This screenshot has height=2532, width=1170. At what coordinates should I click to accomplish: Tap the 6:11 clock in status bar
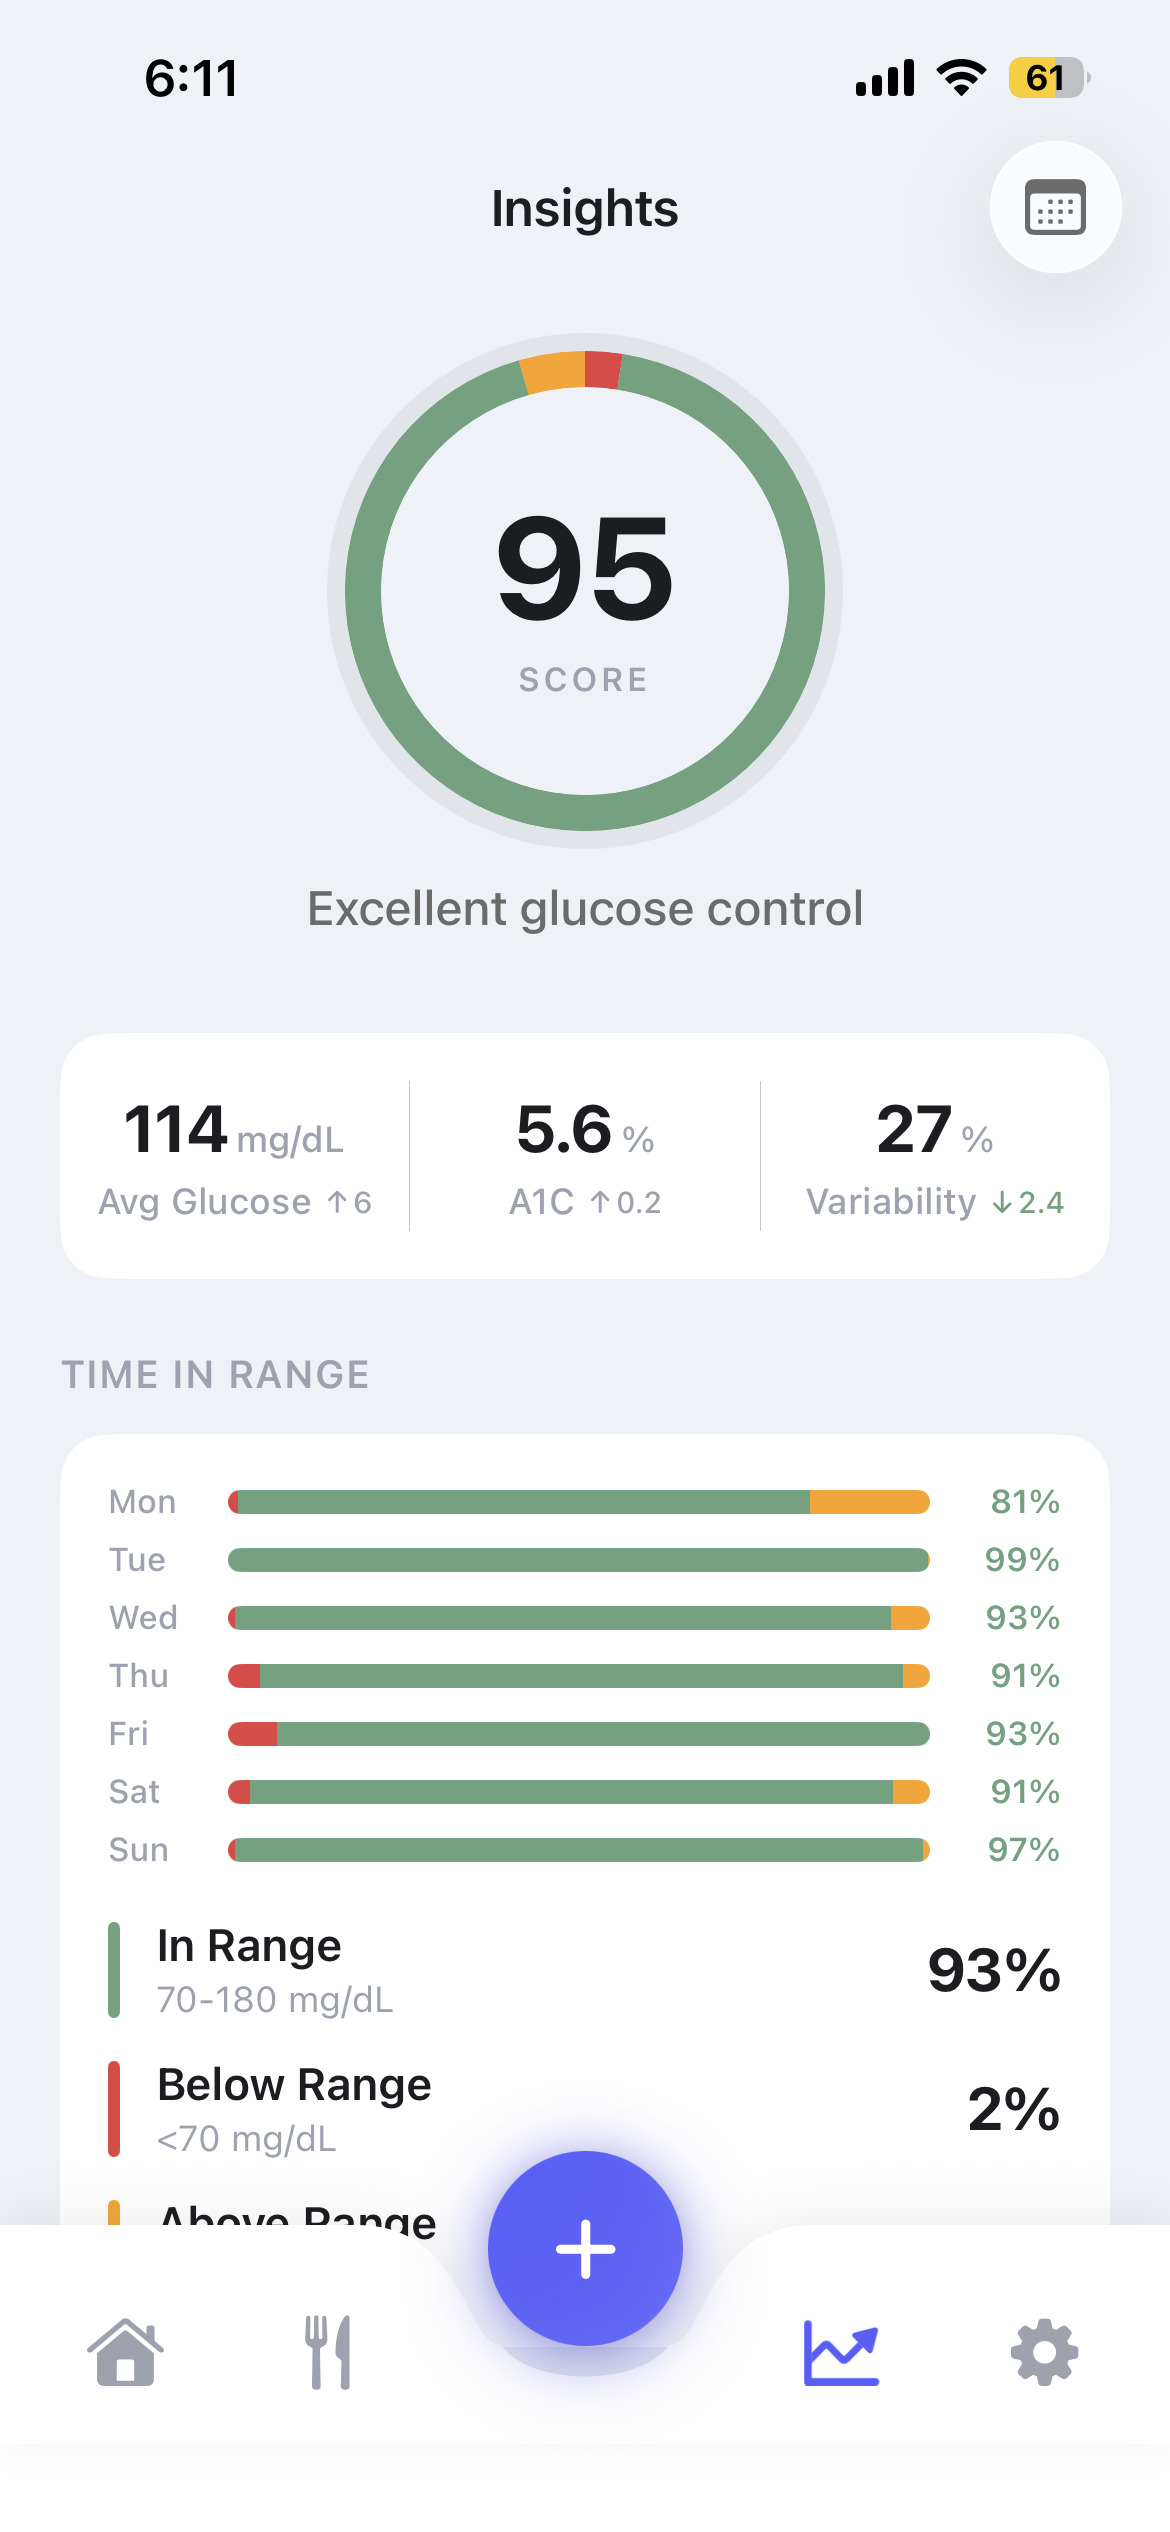point(191,79)
